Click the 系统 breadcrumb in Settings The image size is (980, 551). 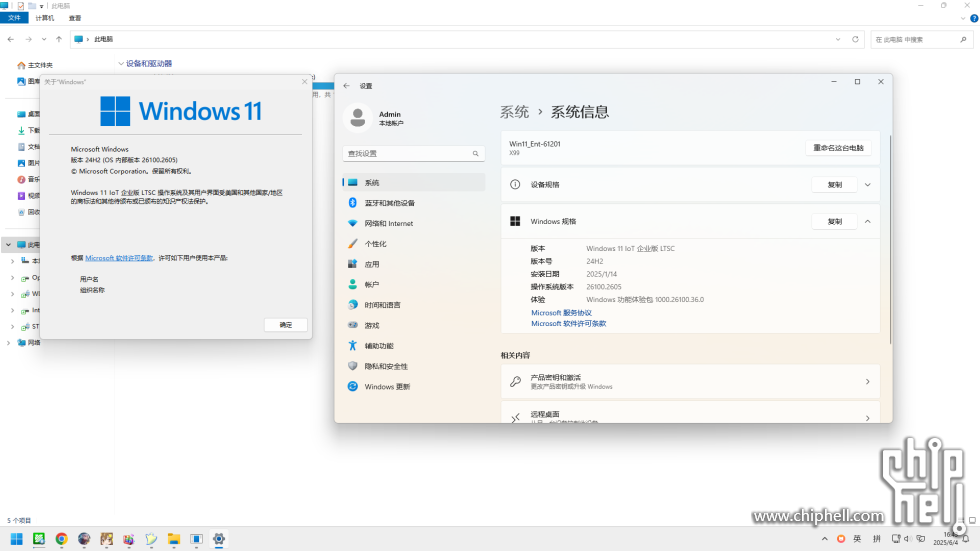(x=514, y=112)
